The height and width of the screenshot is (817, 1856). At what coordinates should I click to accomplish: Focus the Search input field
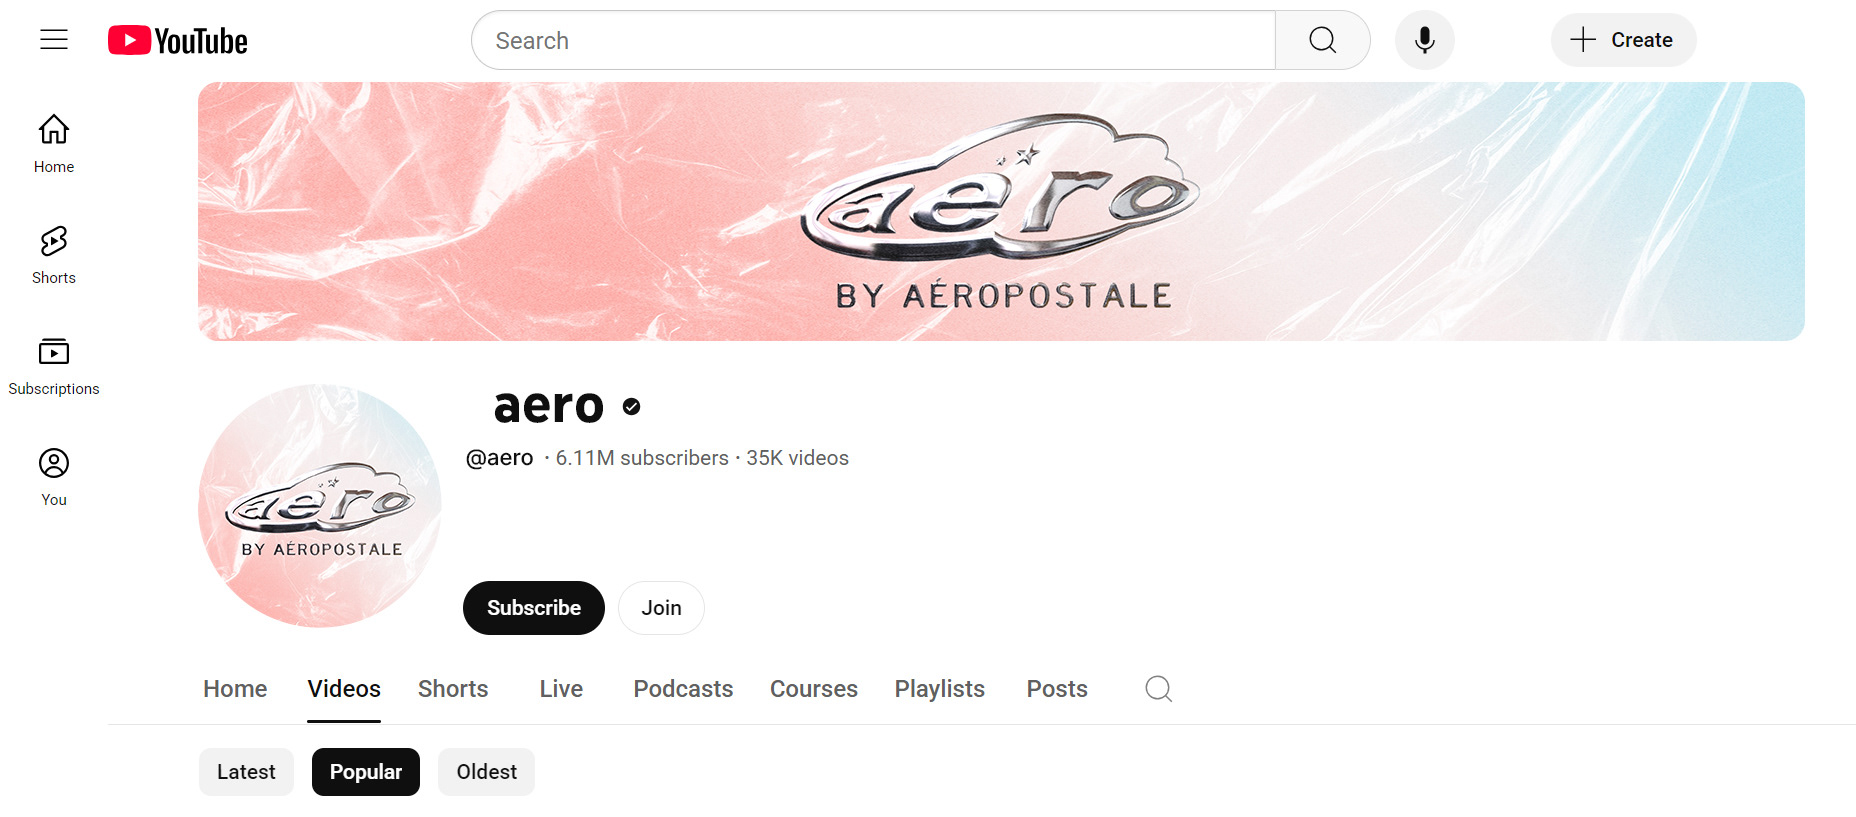(x=874, y=40)
